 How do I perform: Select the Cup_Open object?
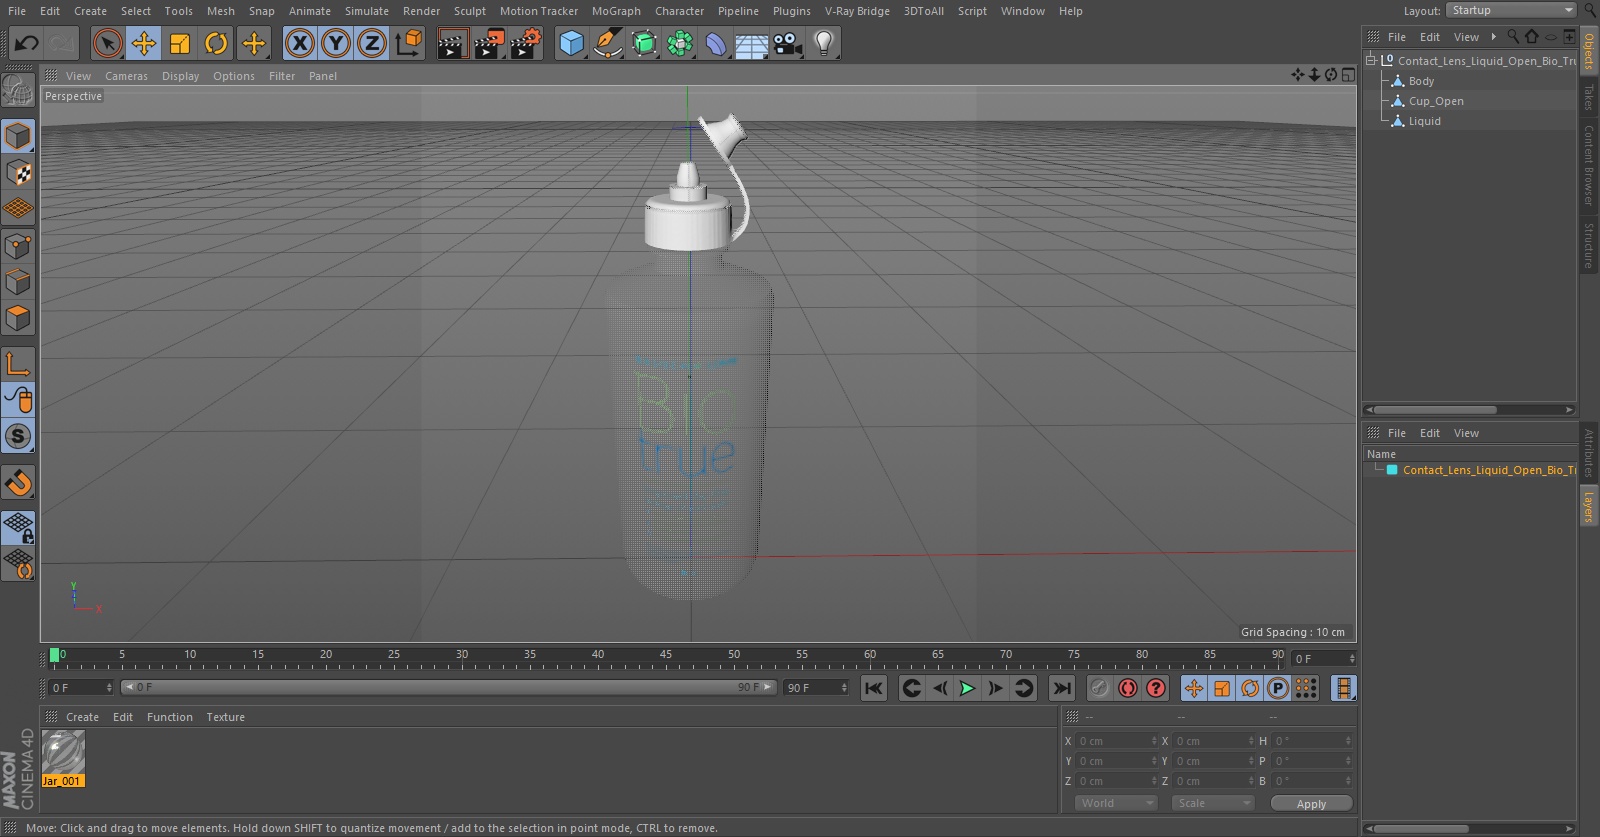[1436, 101]
